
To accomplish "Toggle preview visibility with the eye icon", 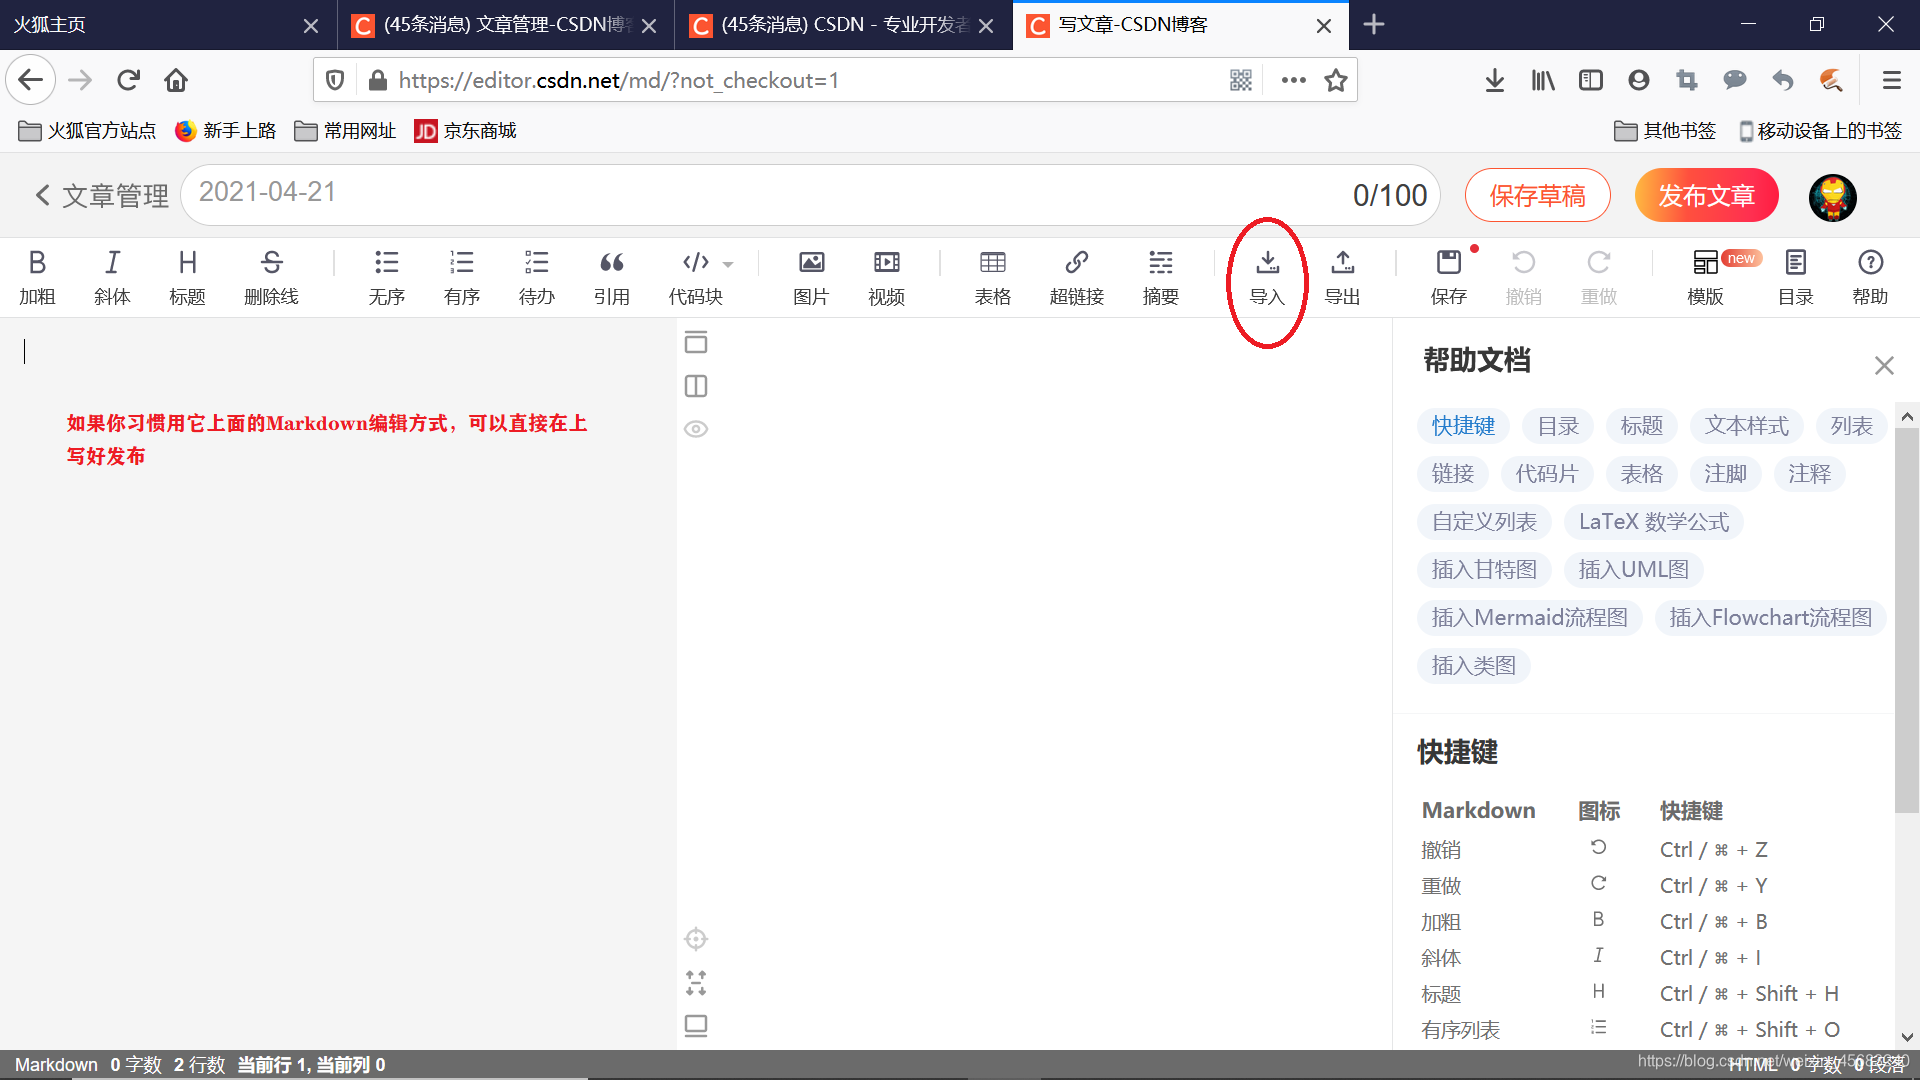I will click(696, 429).
